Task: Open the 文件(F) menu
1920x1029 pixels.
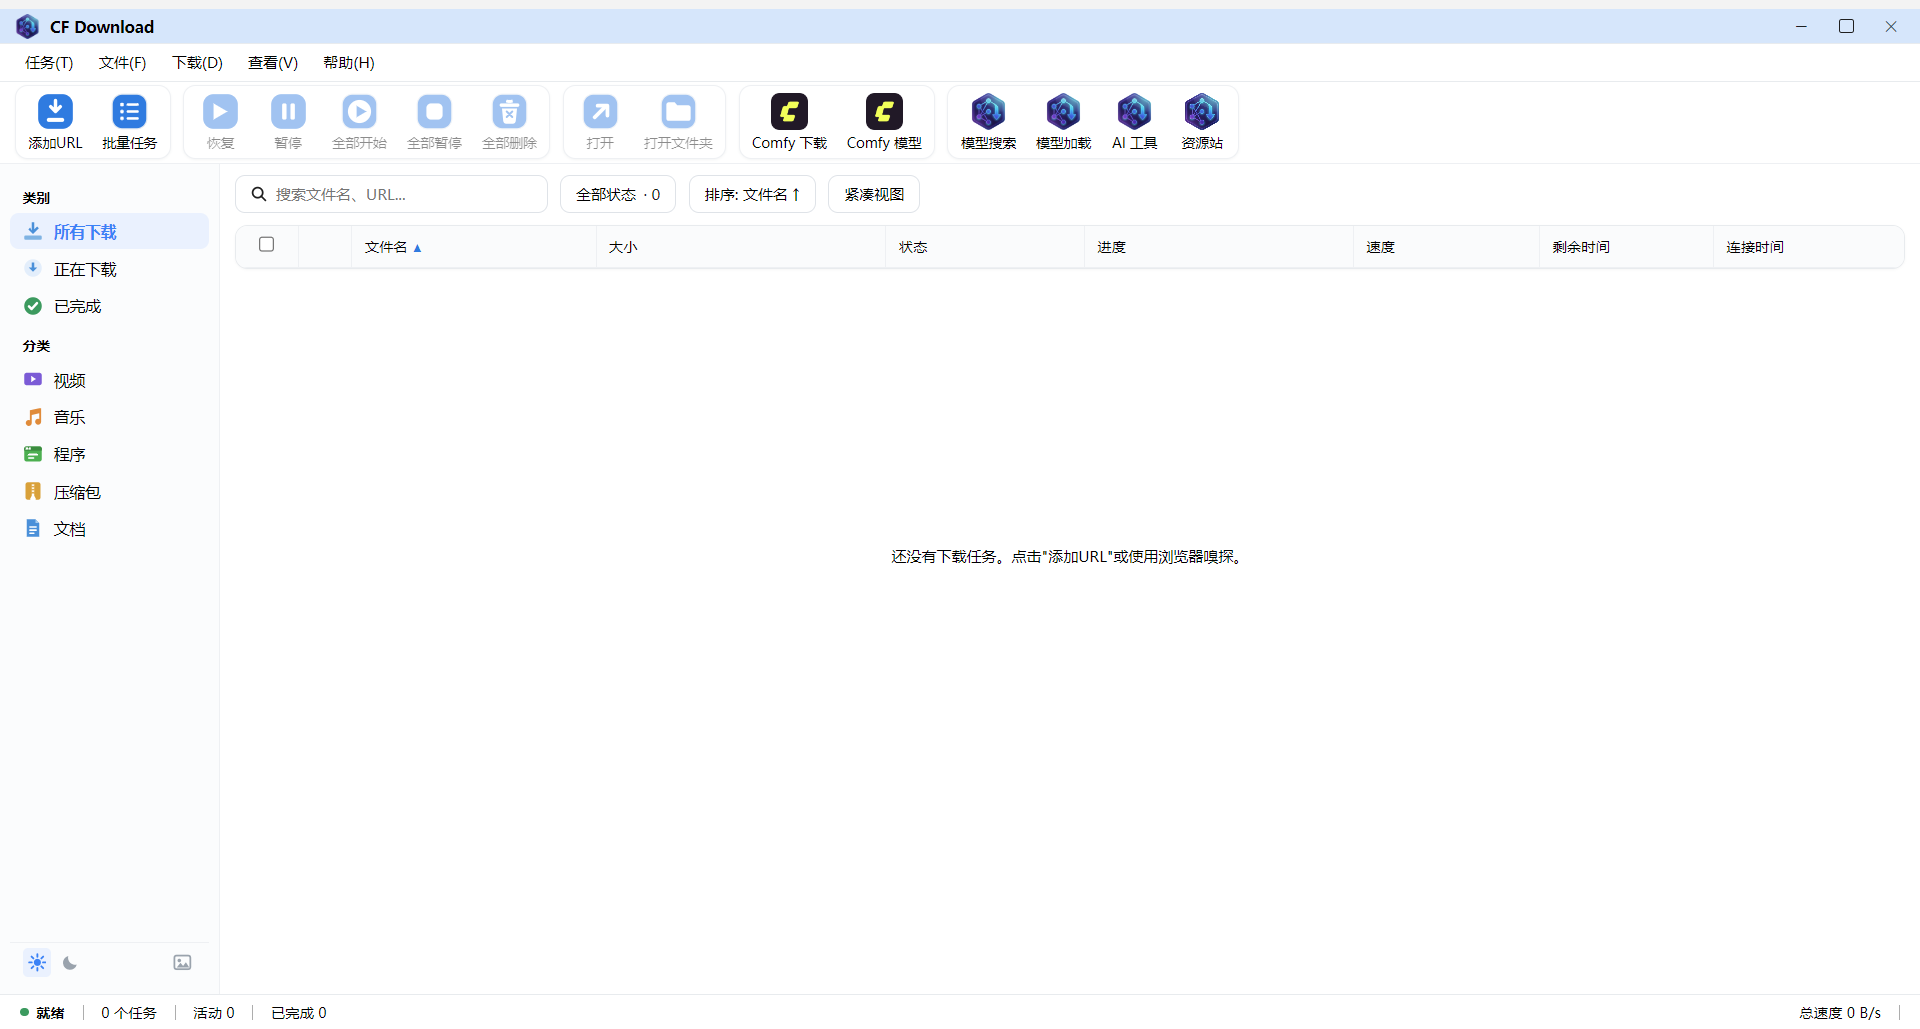Action: 122,63
